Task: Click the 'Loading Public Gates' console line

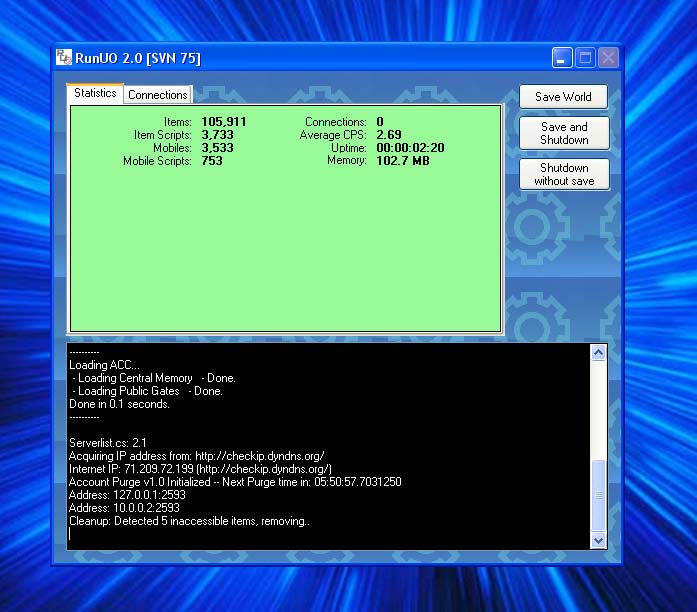Action: click(x=147, y=391)
